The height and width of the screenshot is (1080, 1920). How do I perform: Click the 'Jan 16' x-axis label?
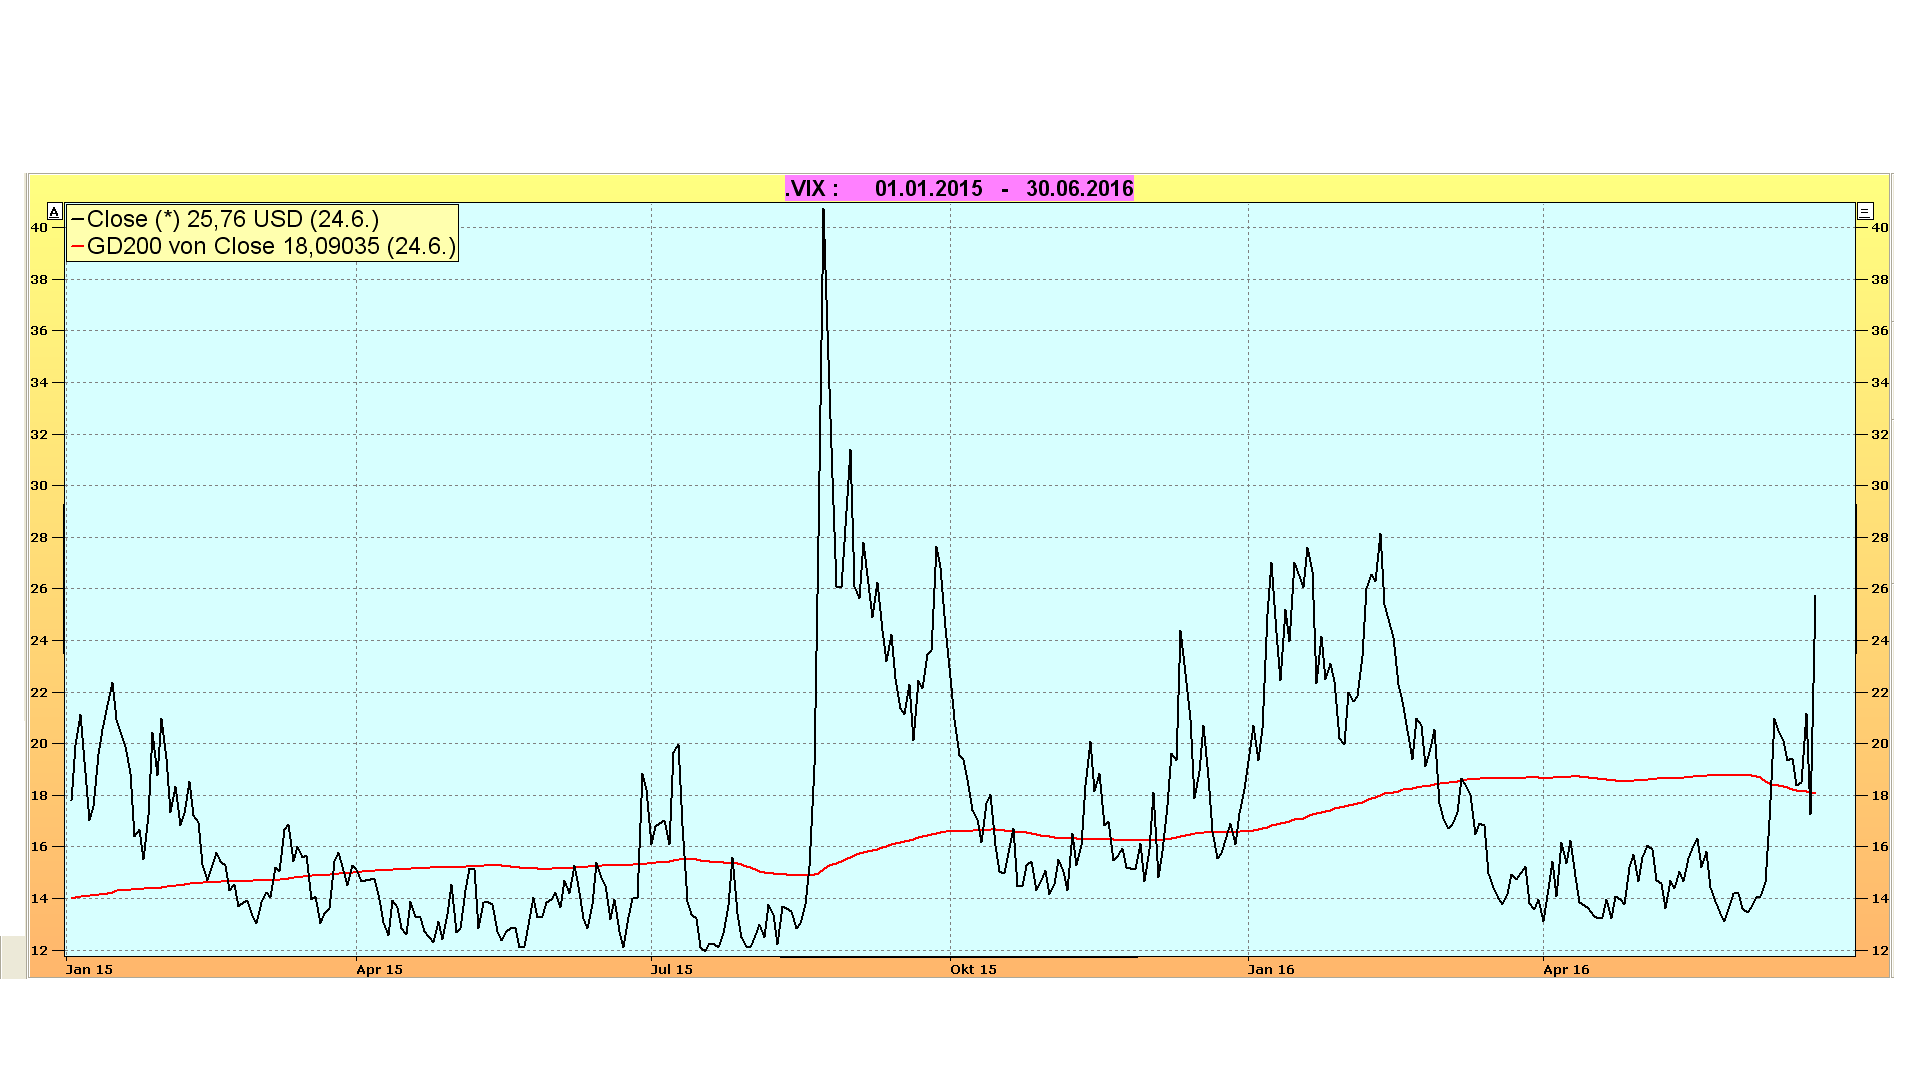point(1271,969)
